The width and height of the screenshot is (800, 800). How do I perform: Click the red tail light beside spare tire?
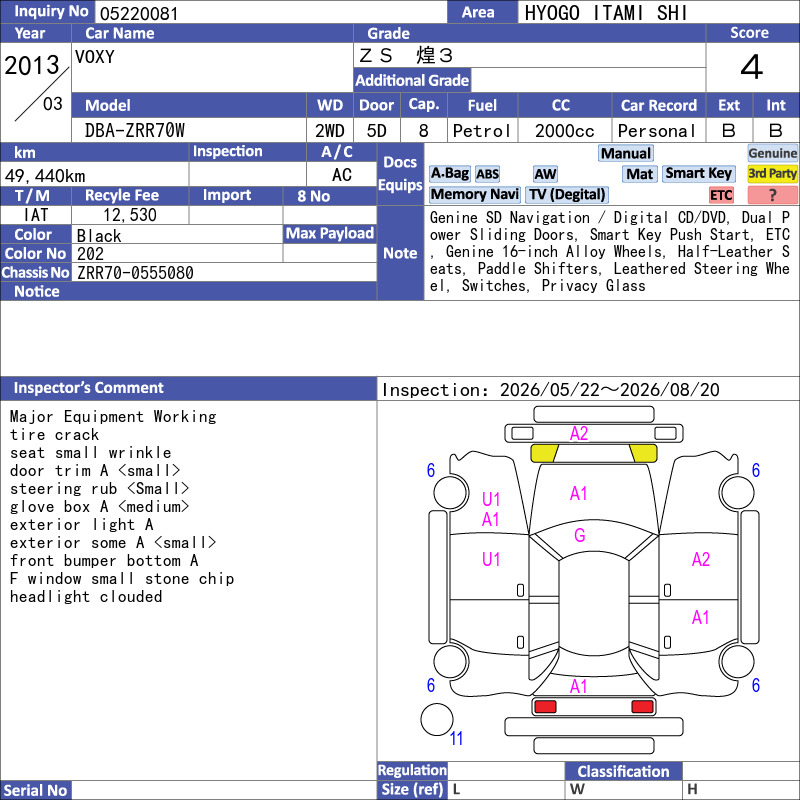pos(545,707)
